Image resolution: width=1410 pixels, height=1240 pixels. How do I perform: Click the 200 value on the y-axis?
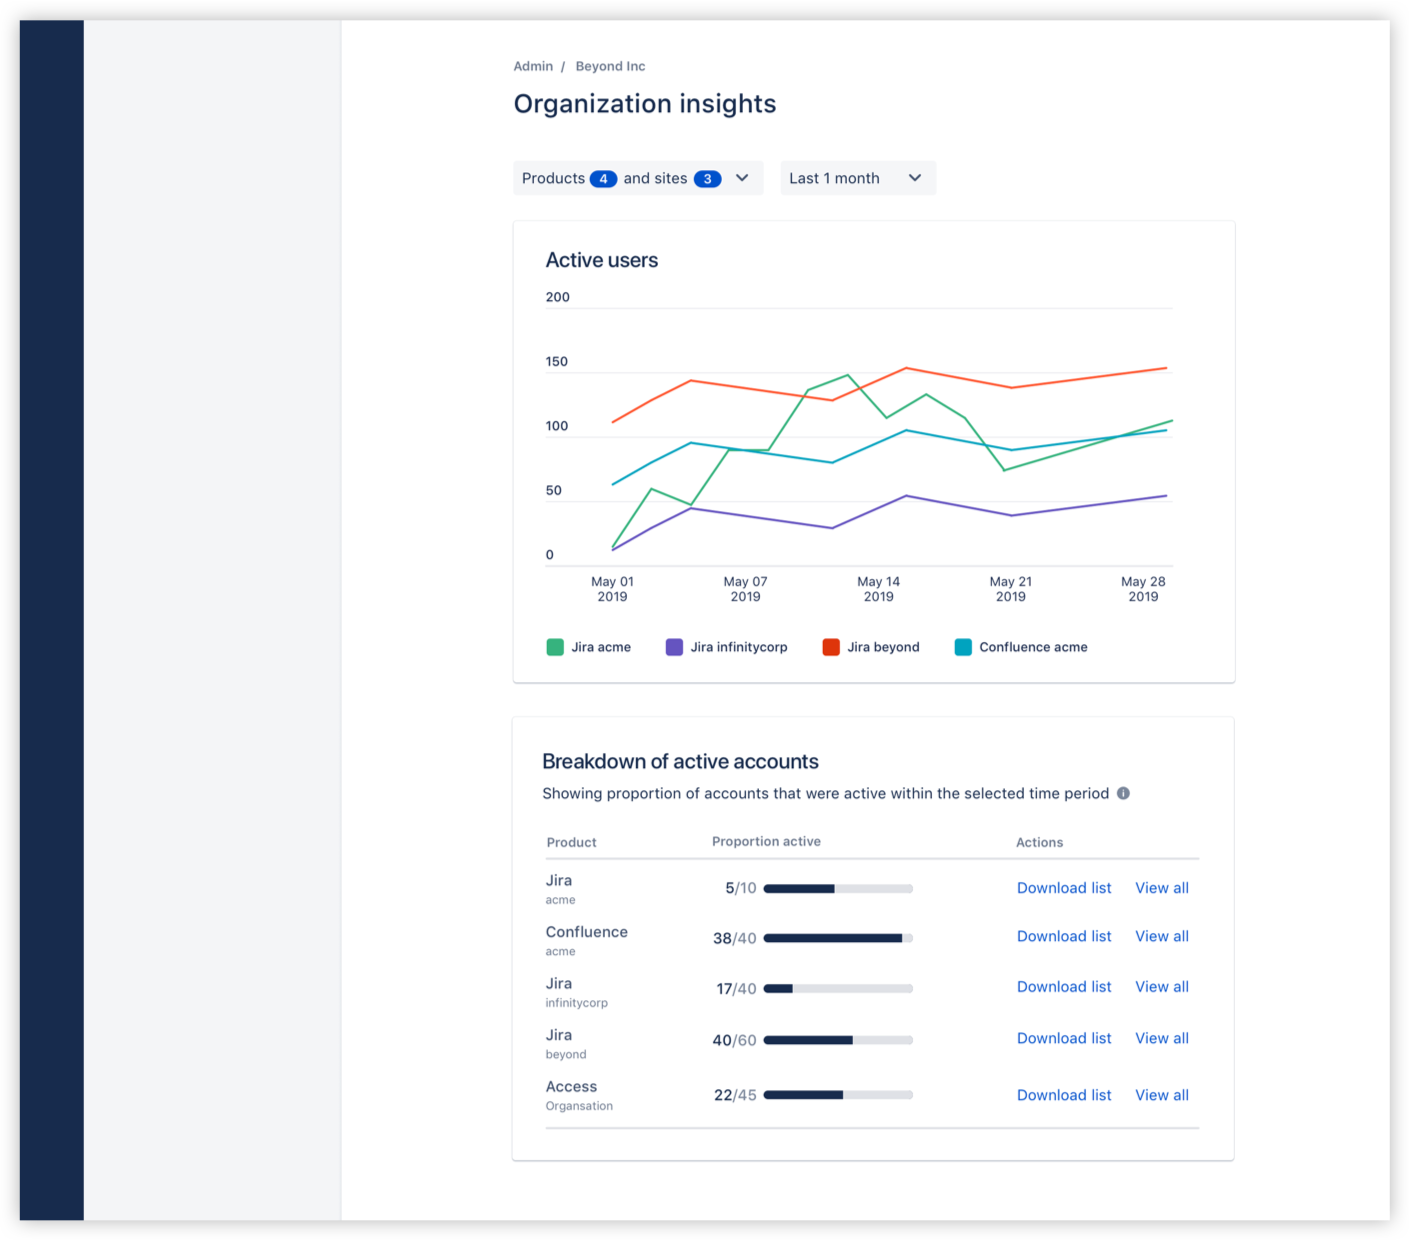[557, 297]
